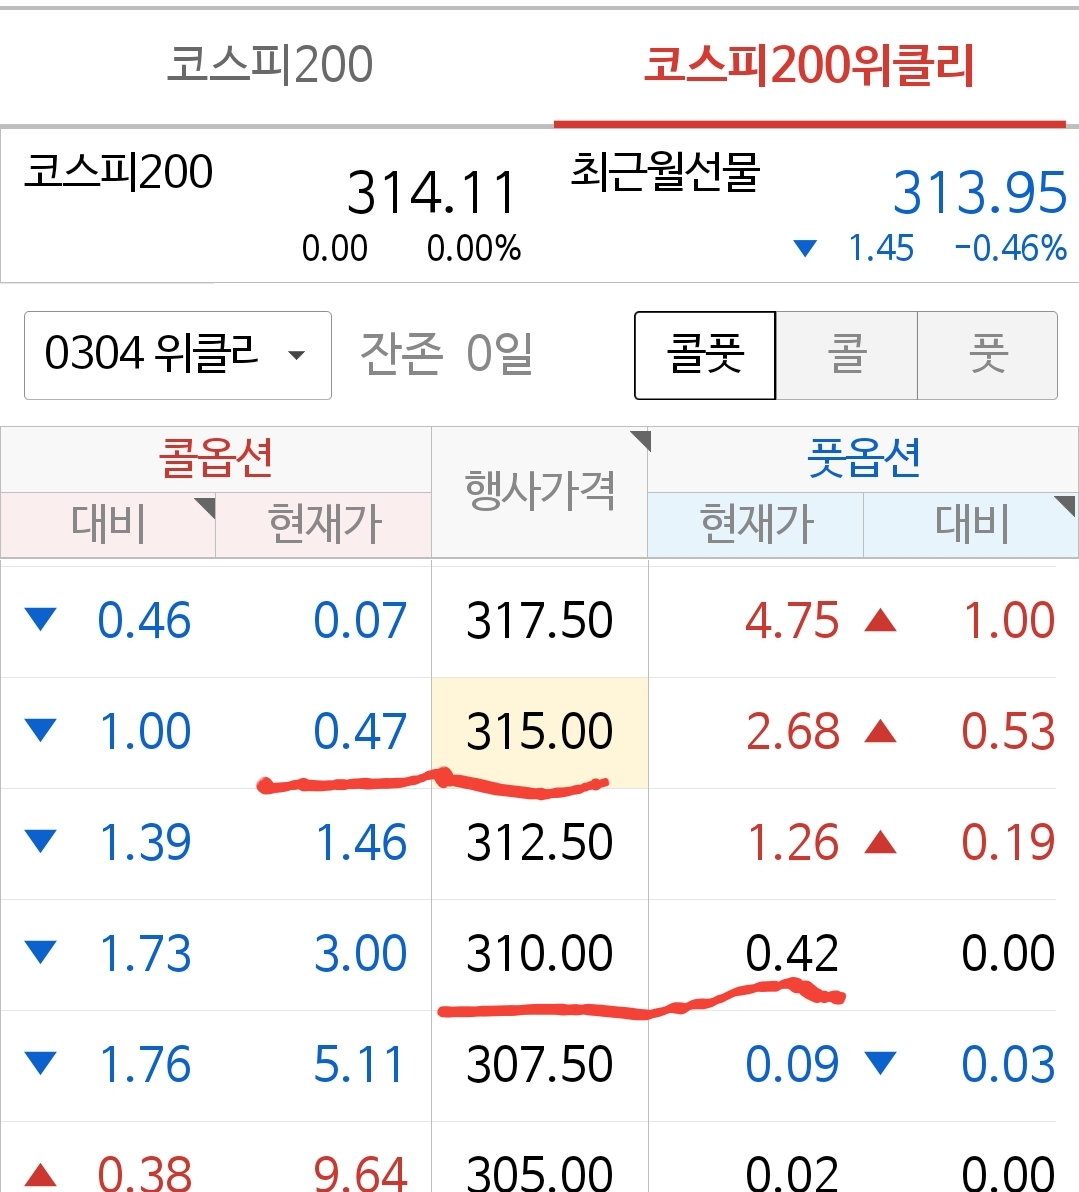The image size is (1079, 1192).
Task: Click the red up arrow in the 305.00 call row
Action: [x=41, y=1172]
